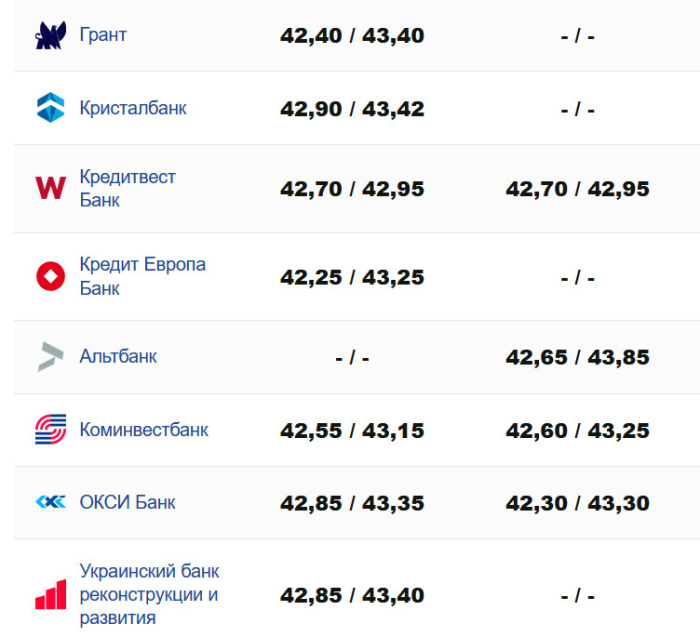Click the red bars logo of Украинский банк

[50, 595]
